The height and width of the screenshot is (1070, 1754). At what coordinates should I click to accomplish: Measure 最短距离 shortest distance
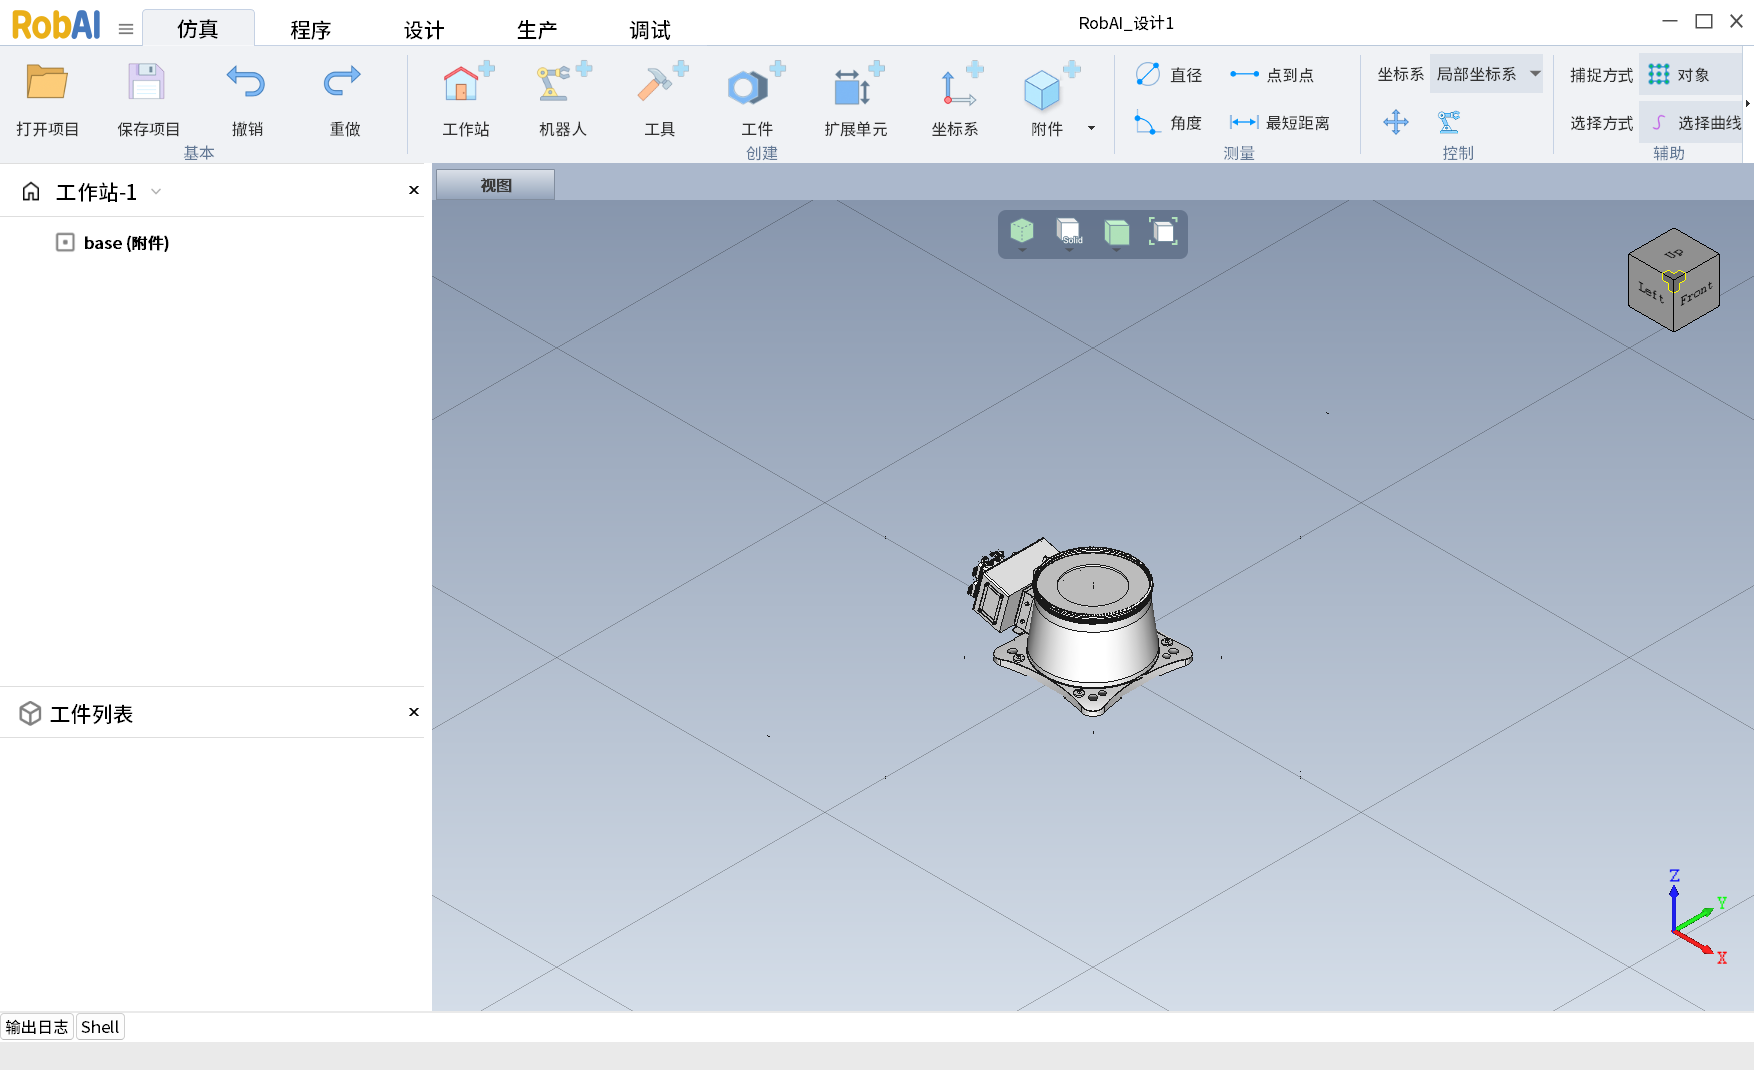click(1280, 123)
